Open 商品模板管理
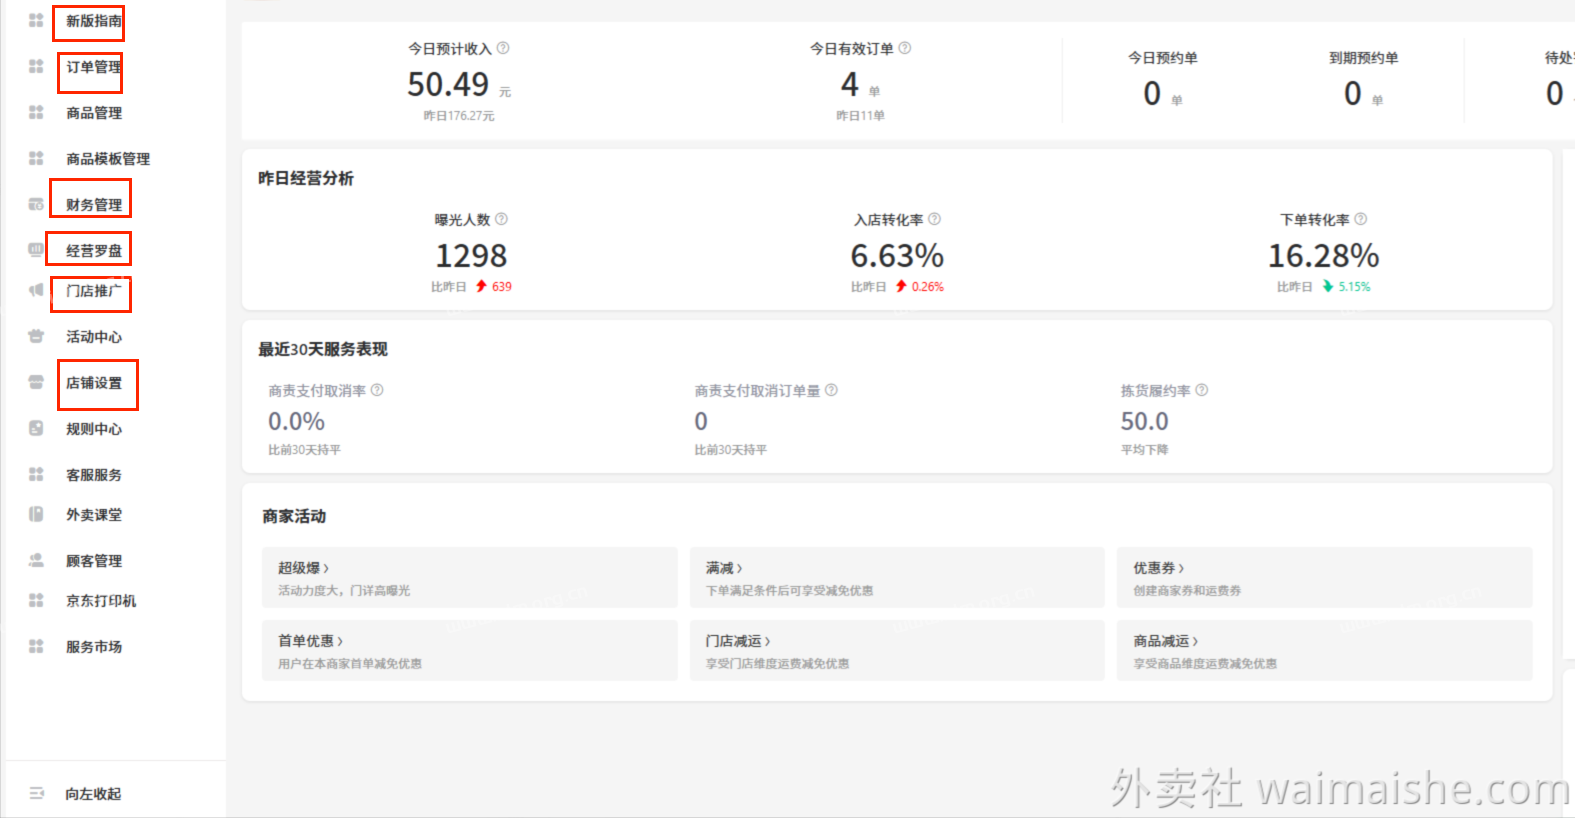Viewport: 1575px width, 818px height. (x=108, y=159)
